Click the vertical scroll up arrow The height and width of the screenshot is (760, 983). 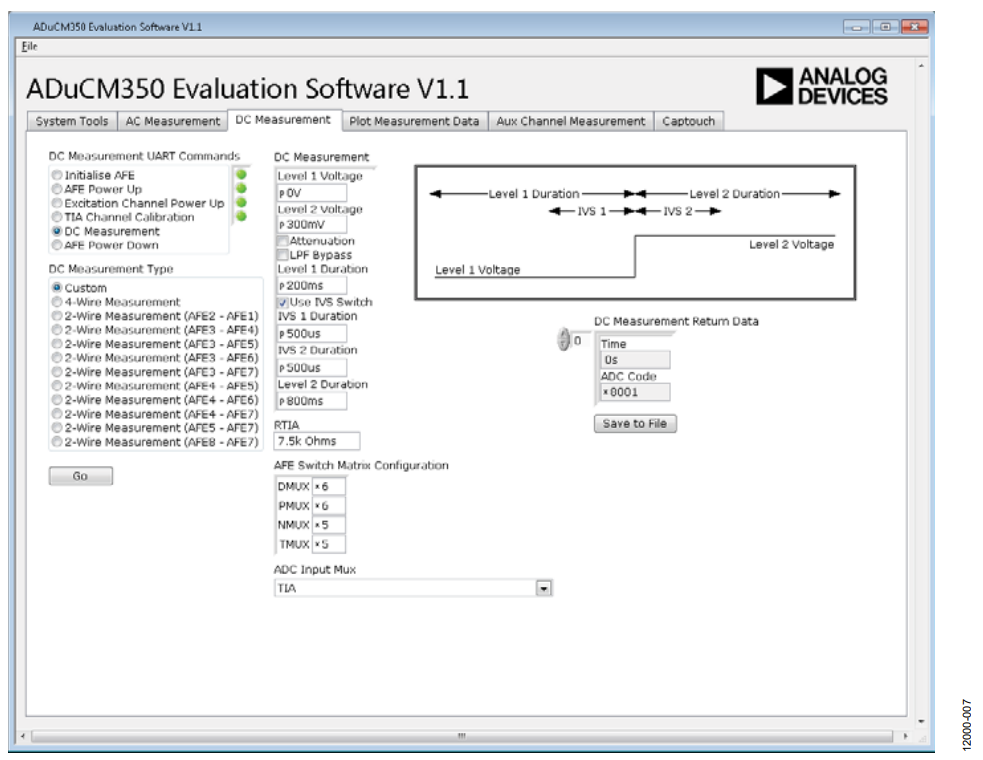click(x=921, y=65)
